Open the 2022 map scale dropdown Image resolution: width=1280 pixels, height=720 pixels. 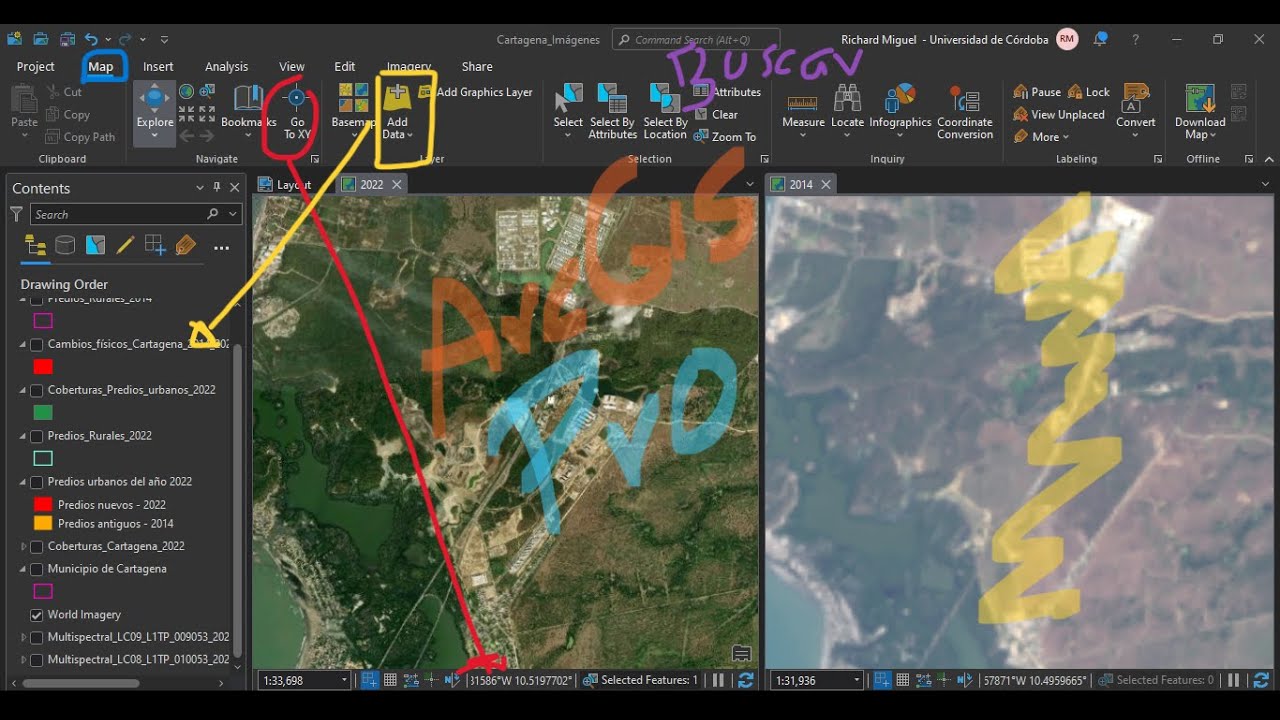click(344, 680)
